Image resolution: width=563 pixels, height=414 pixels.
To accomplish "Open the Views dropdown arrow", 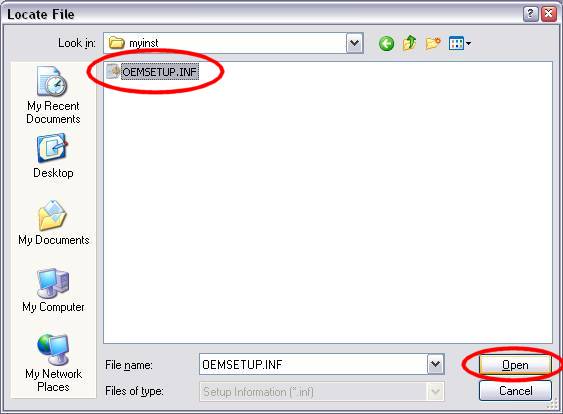I will point(468,44).
